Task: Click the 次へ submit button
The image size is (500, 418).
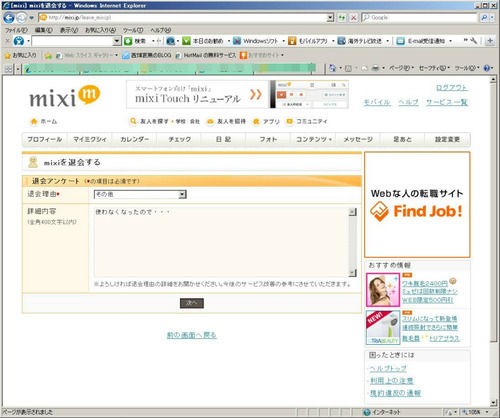Action: pos(192,303)
